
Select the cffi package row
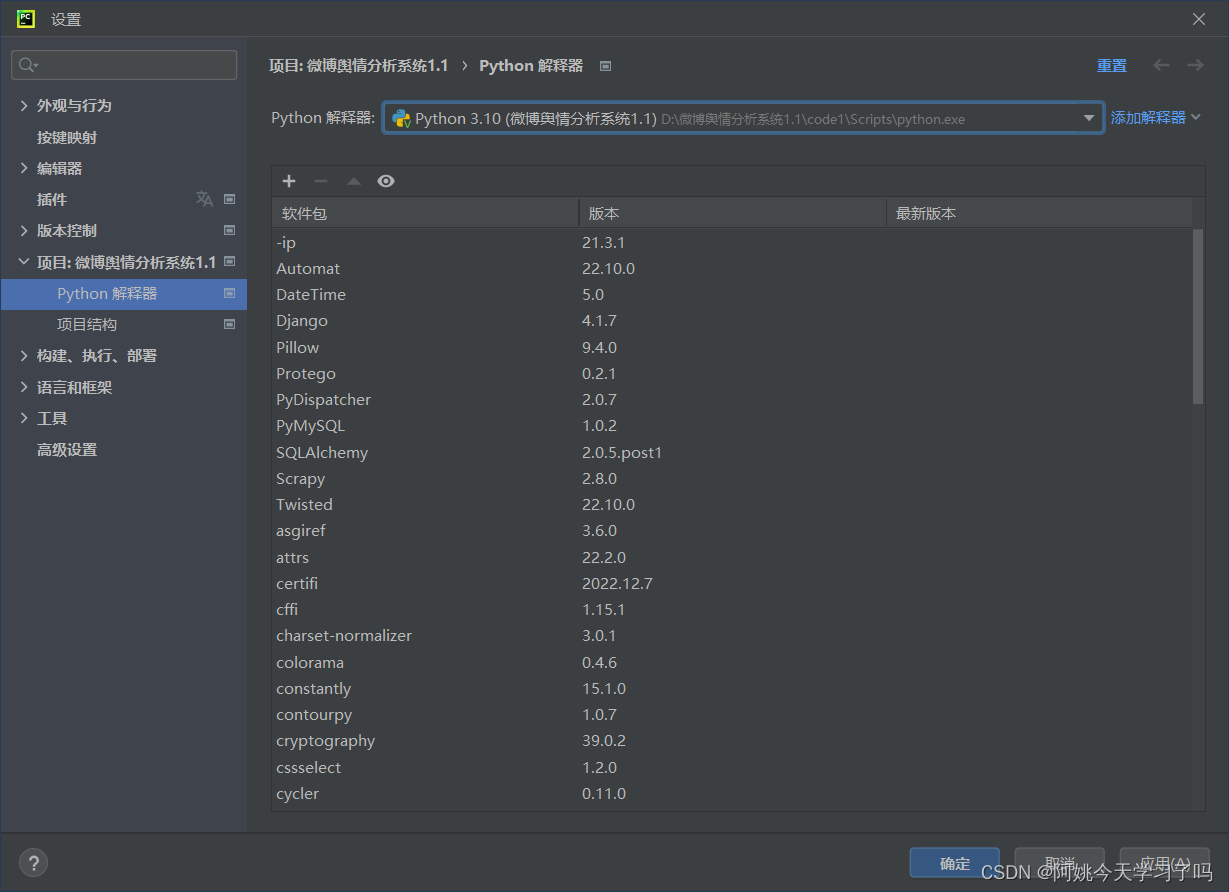tap(732, 609)
